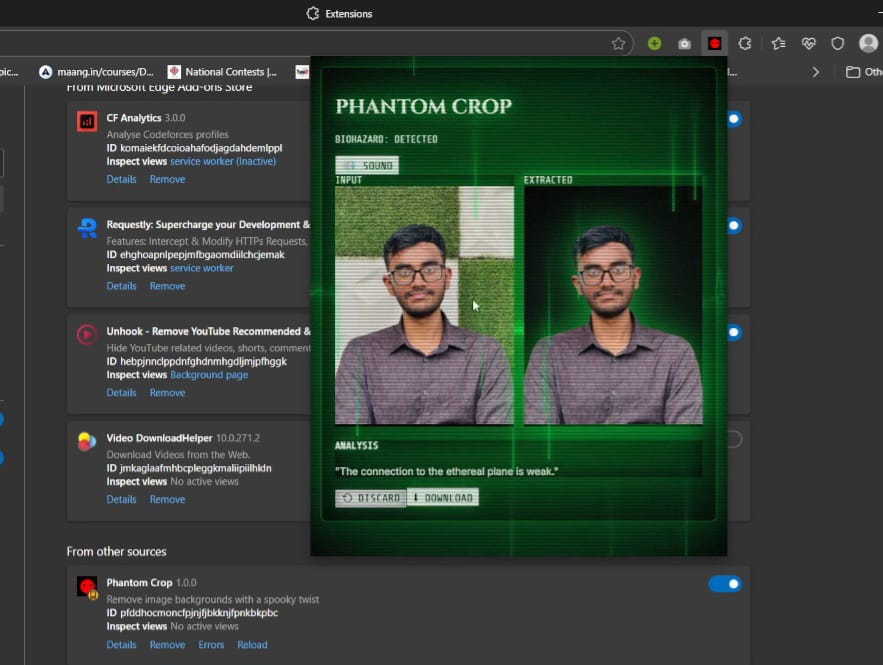The height and width of the screenshot is (665, 883).
Task: Click the PHANTOM CROP popup title
Action: tap(423, 106)
